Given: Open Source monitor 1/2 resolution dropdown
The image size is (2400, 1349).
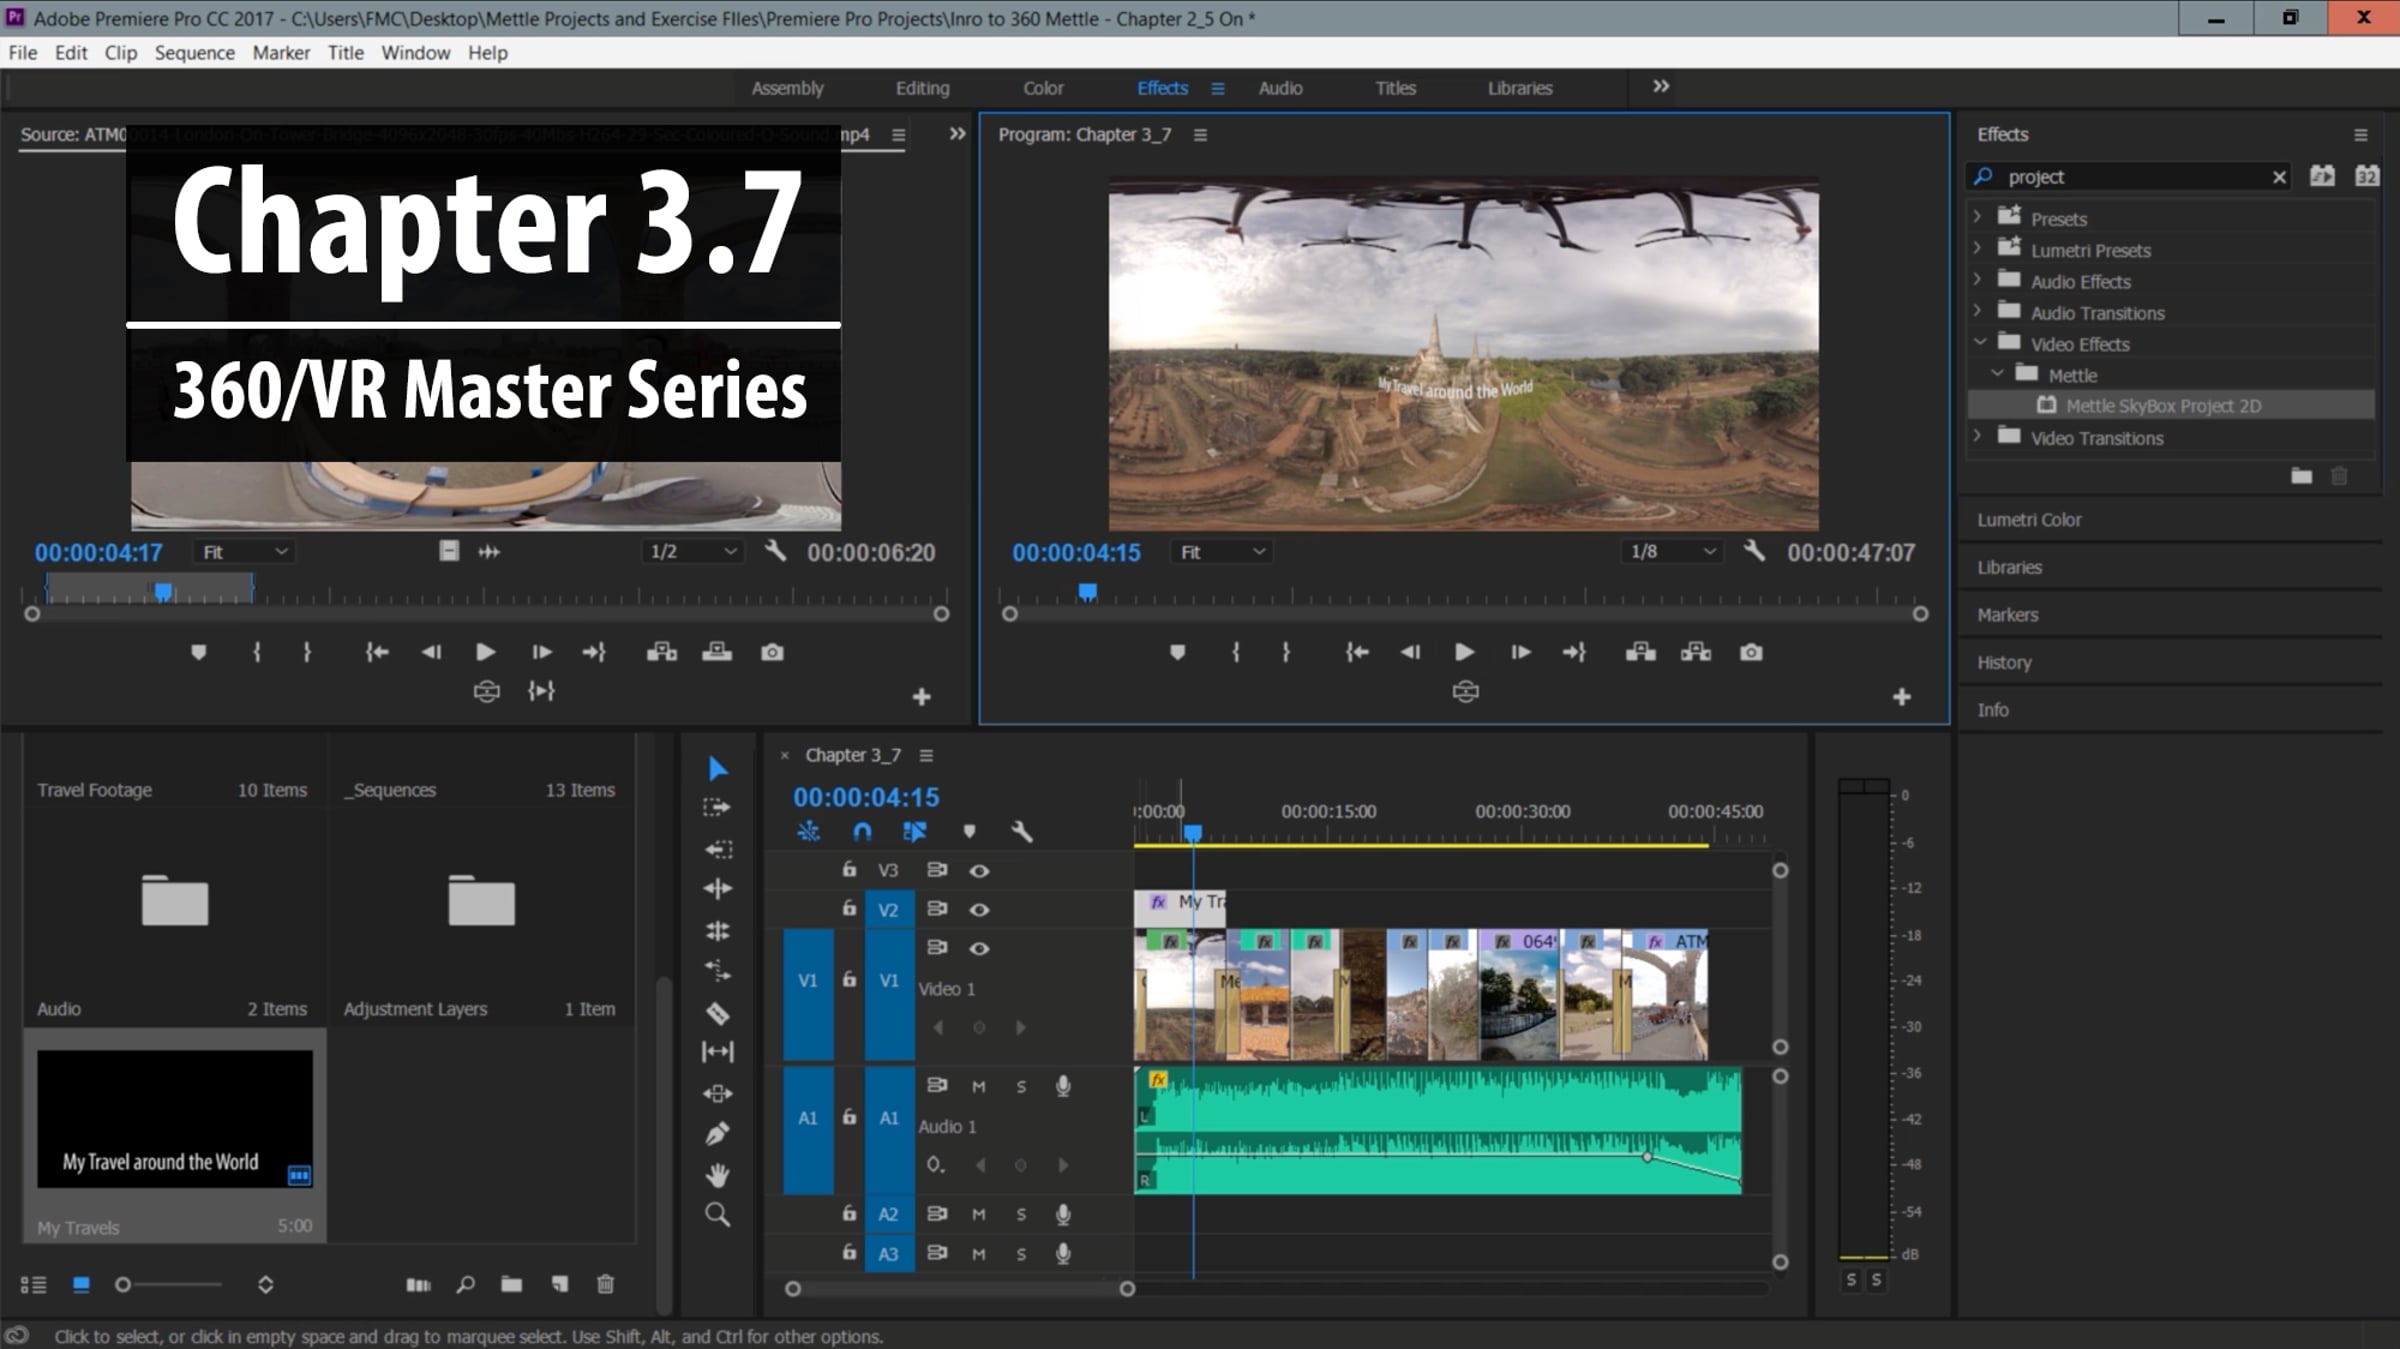Looking at the screenshot, I should tap(693, 552).
